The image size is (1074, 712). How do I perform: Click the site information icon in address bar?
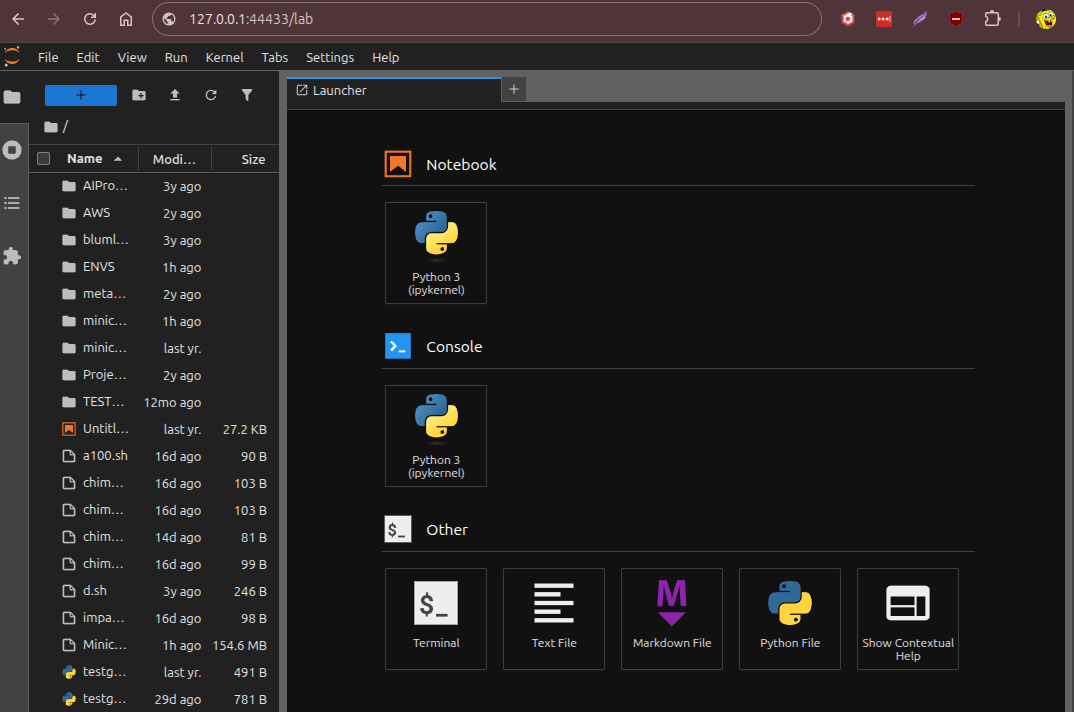click(169, 19)
